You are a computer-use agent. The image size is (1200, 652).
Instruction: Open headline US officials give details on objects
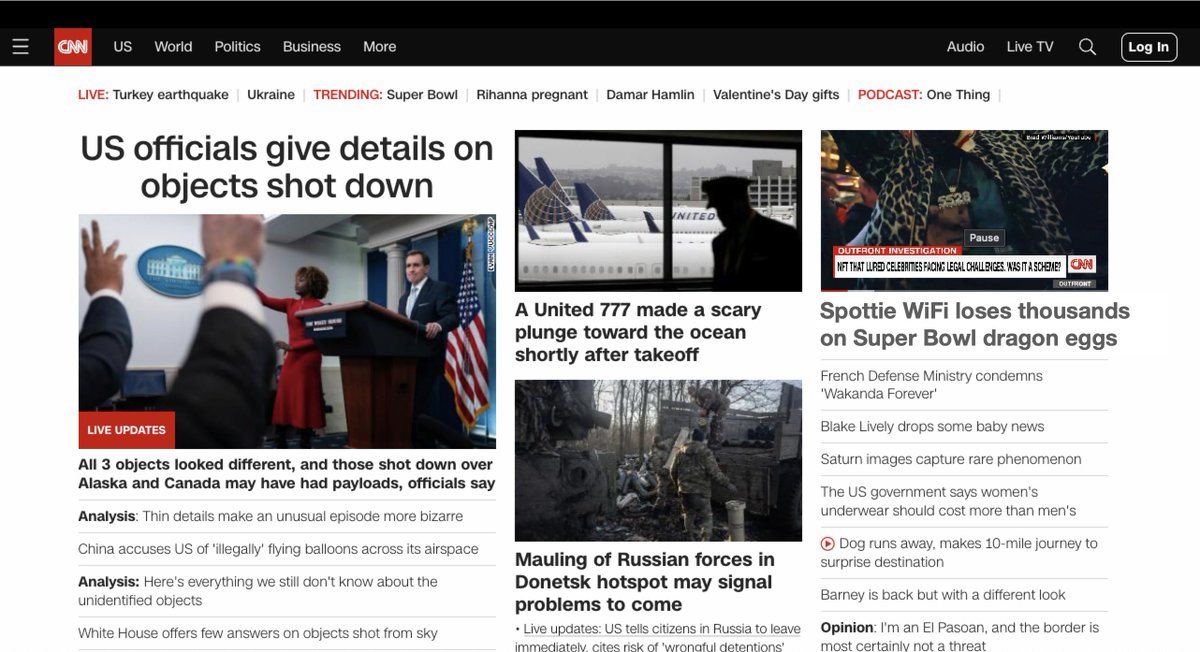pos(287,167)
